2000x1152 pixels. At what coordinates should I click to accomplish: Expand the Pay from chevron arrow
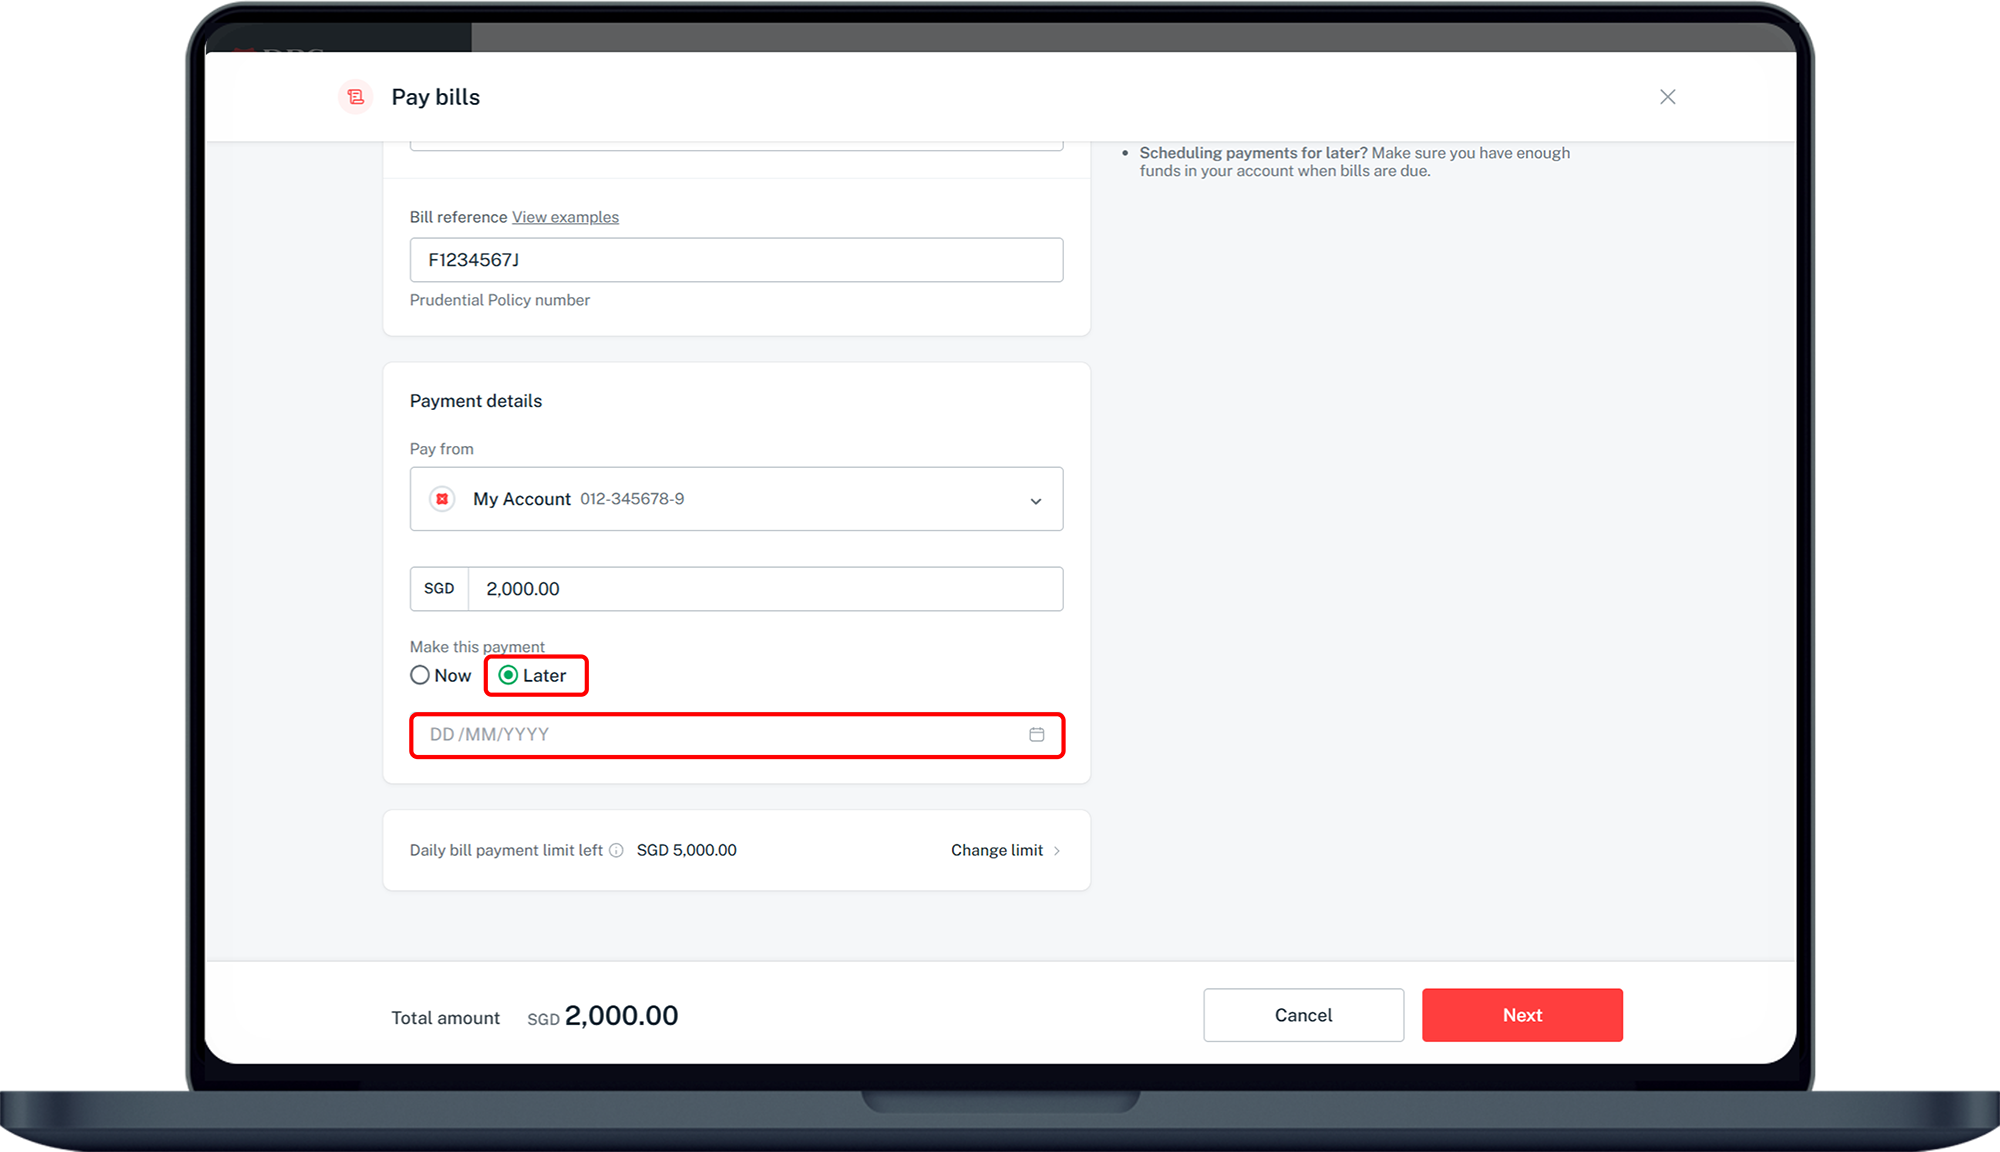1036,501
